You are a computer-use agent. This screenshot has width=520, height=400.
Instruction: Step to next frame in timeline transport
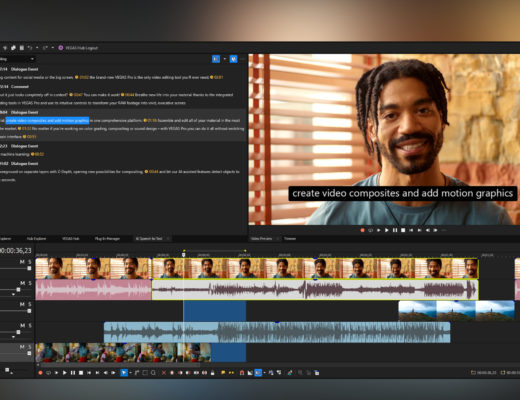(113, 373)
